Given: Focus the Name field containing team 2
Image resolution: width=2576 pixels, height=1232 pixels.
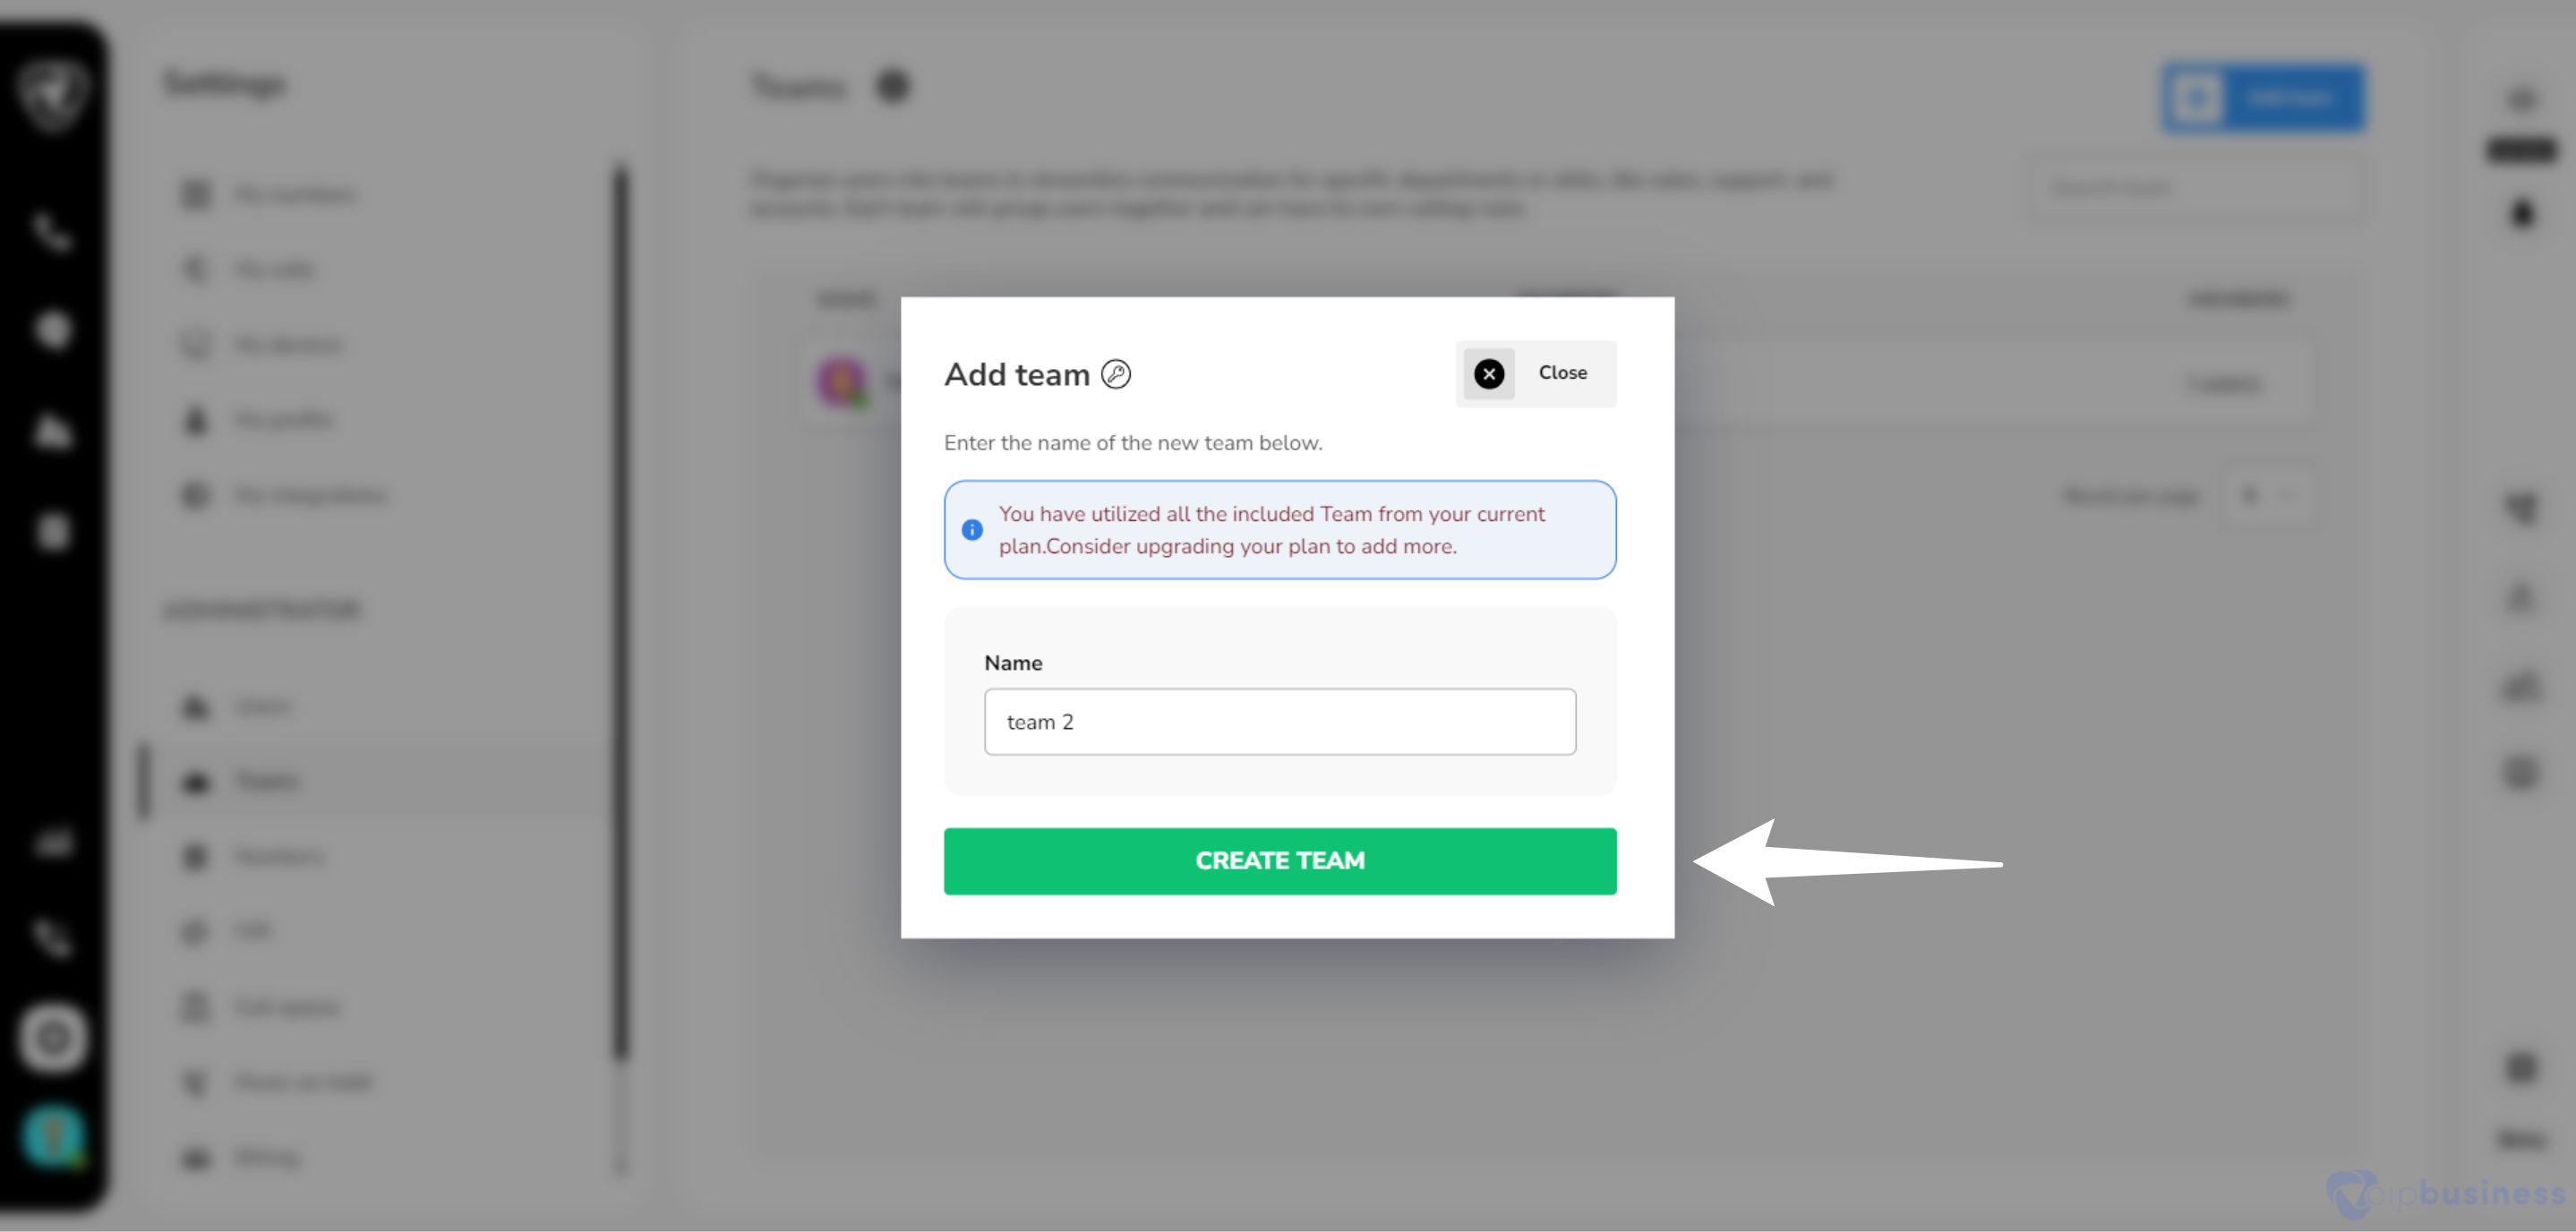Looking at the screenshot, I should pyautogui.click(x=1279, y=722).
